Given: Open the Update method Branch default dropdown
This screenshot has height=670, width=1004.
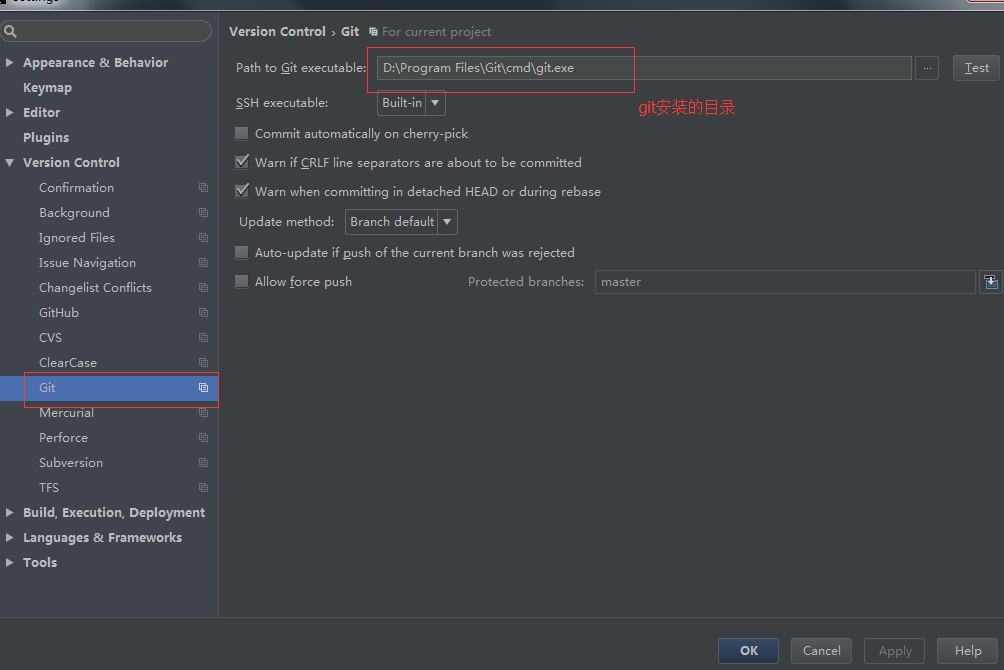Looking at the screenshot, I should pyautogui.click(x=401, y=222).
